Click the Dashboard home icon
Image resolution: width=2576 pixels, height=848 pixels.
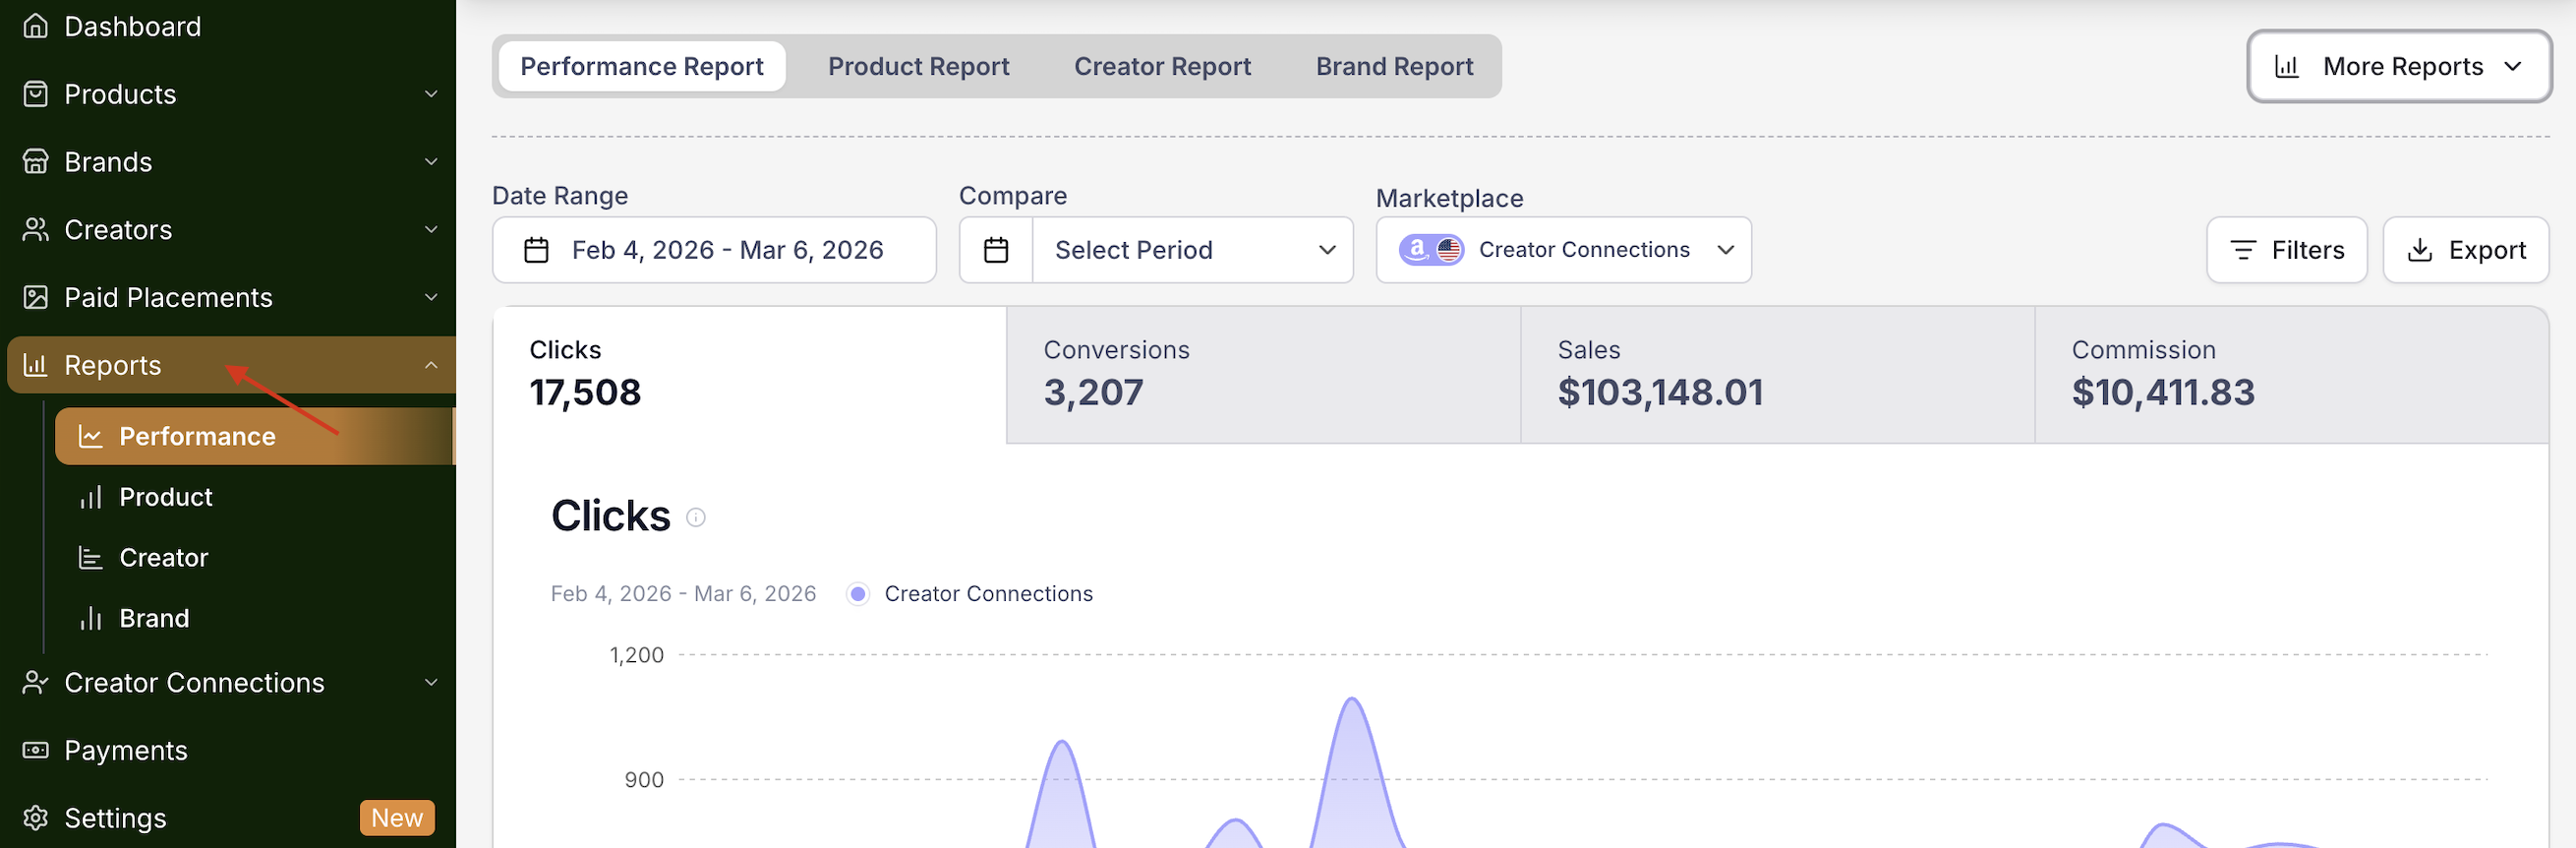(35, 26)
